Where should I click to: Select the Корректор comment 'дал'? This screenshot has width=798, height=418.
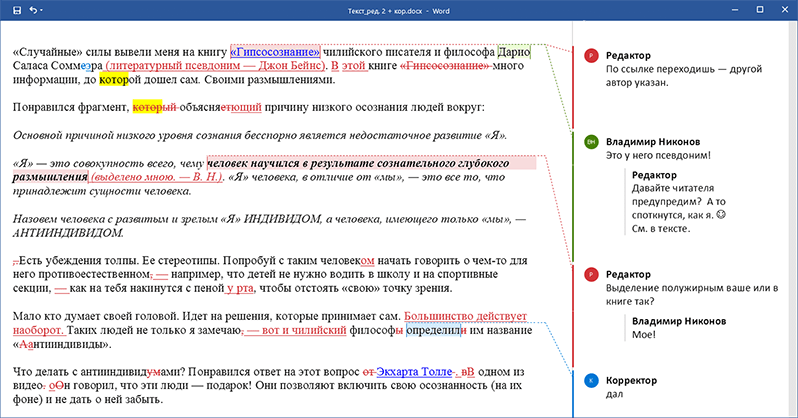tap(614, 394)
